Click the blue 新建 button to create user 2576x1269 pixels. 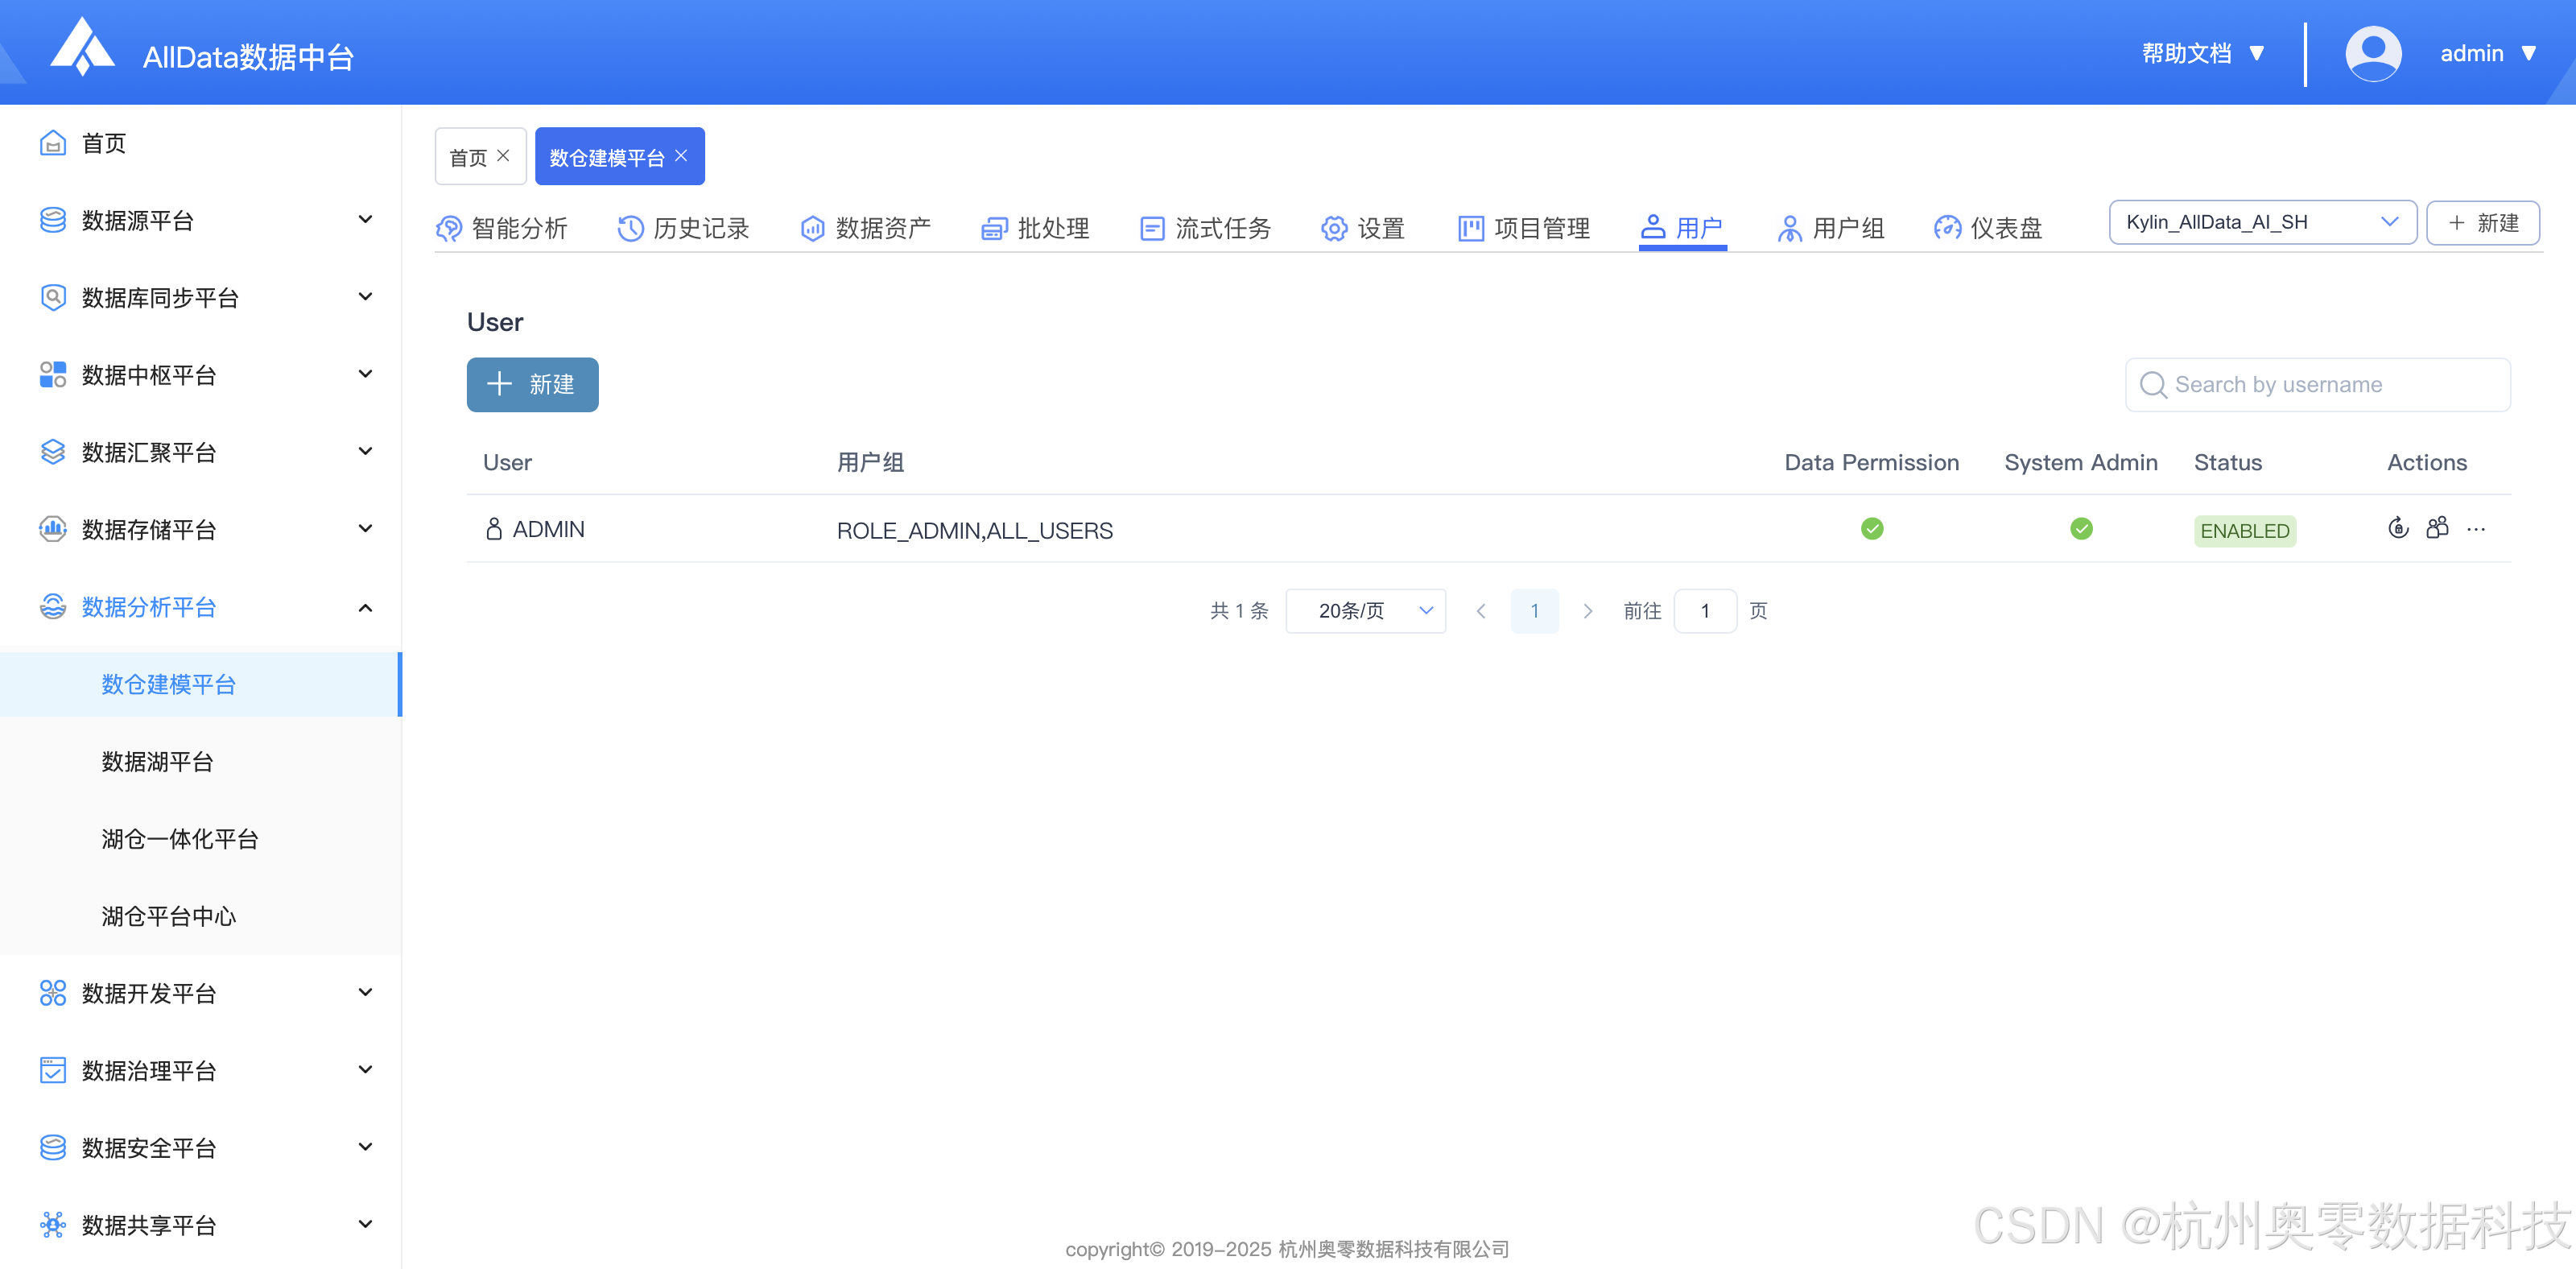(x=532, y=384)
